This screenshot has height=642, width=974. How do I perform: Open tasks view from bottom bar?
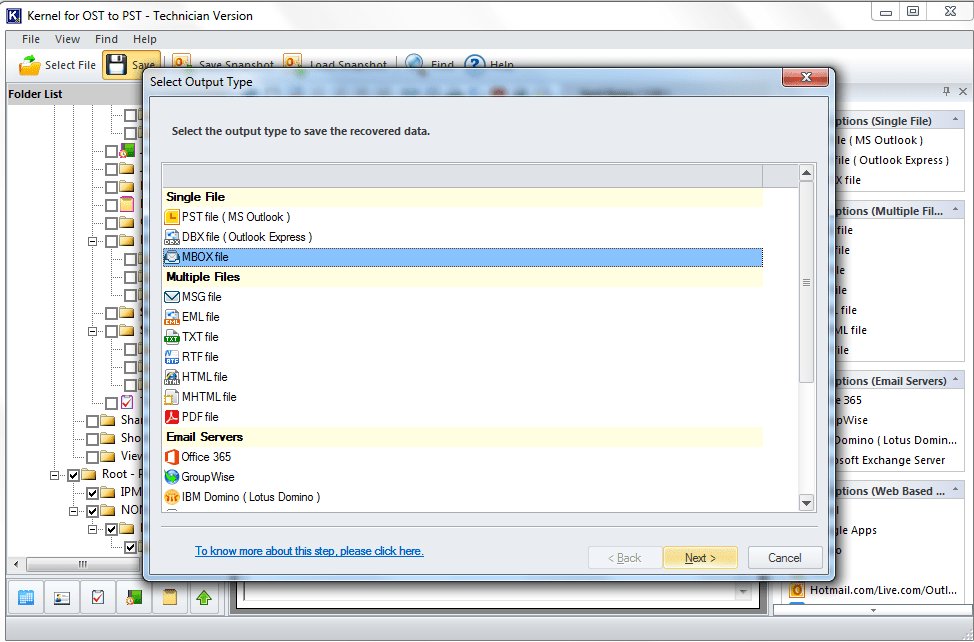(x=98, y=597)
